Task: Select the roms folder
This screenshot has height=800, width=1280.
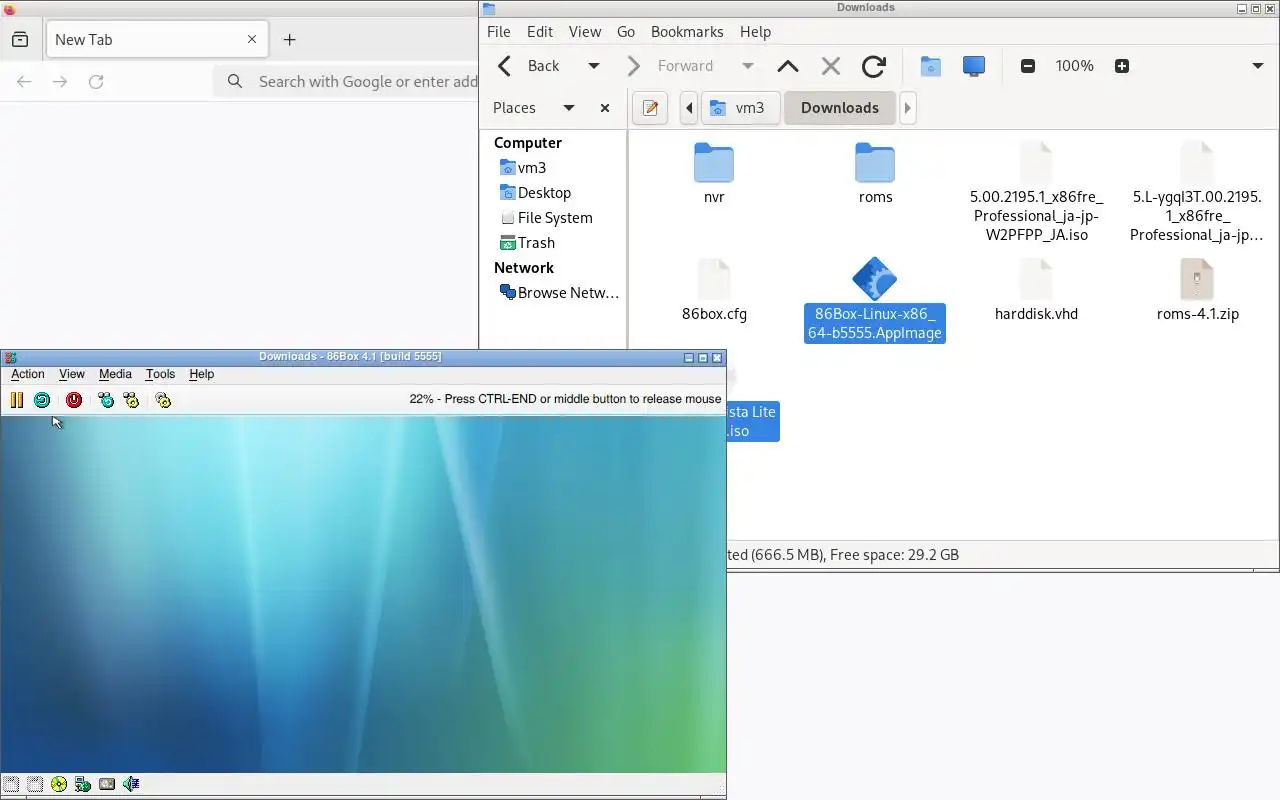Action: point(875,174)
